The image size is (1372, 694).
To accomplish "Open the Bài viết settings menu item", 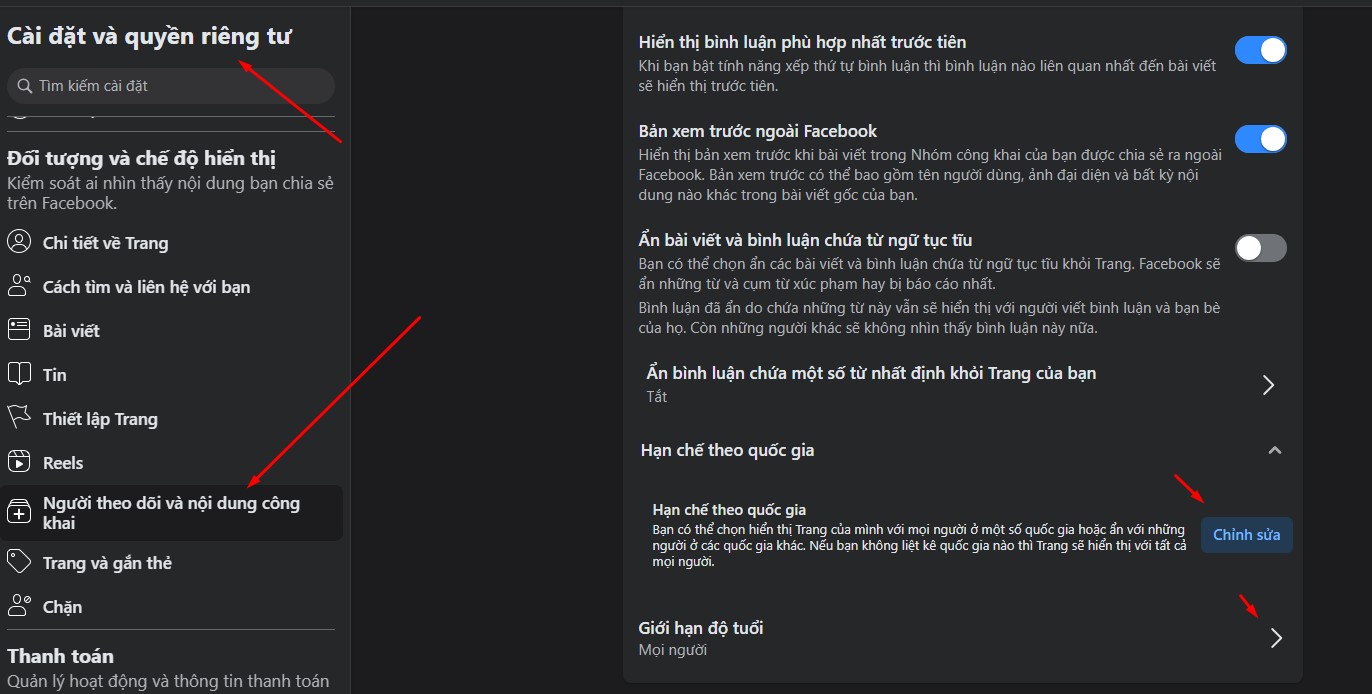I will click(x=172, y=330).
